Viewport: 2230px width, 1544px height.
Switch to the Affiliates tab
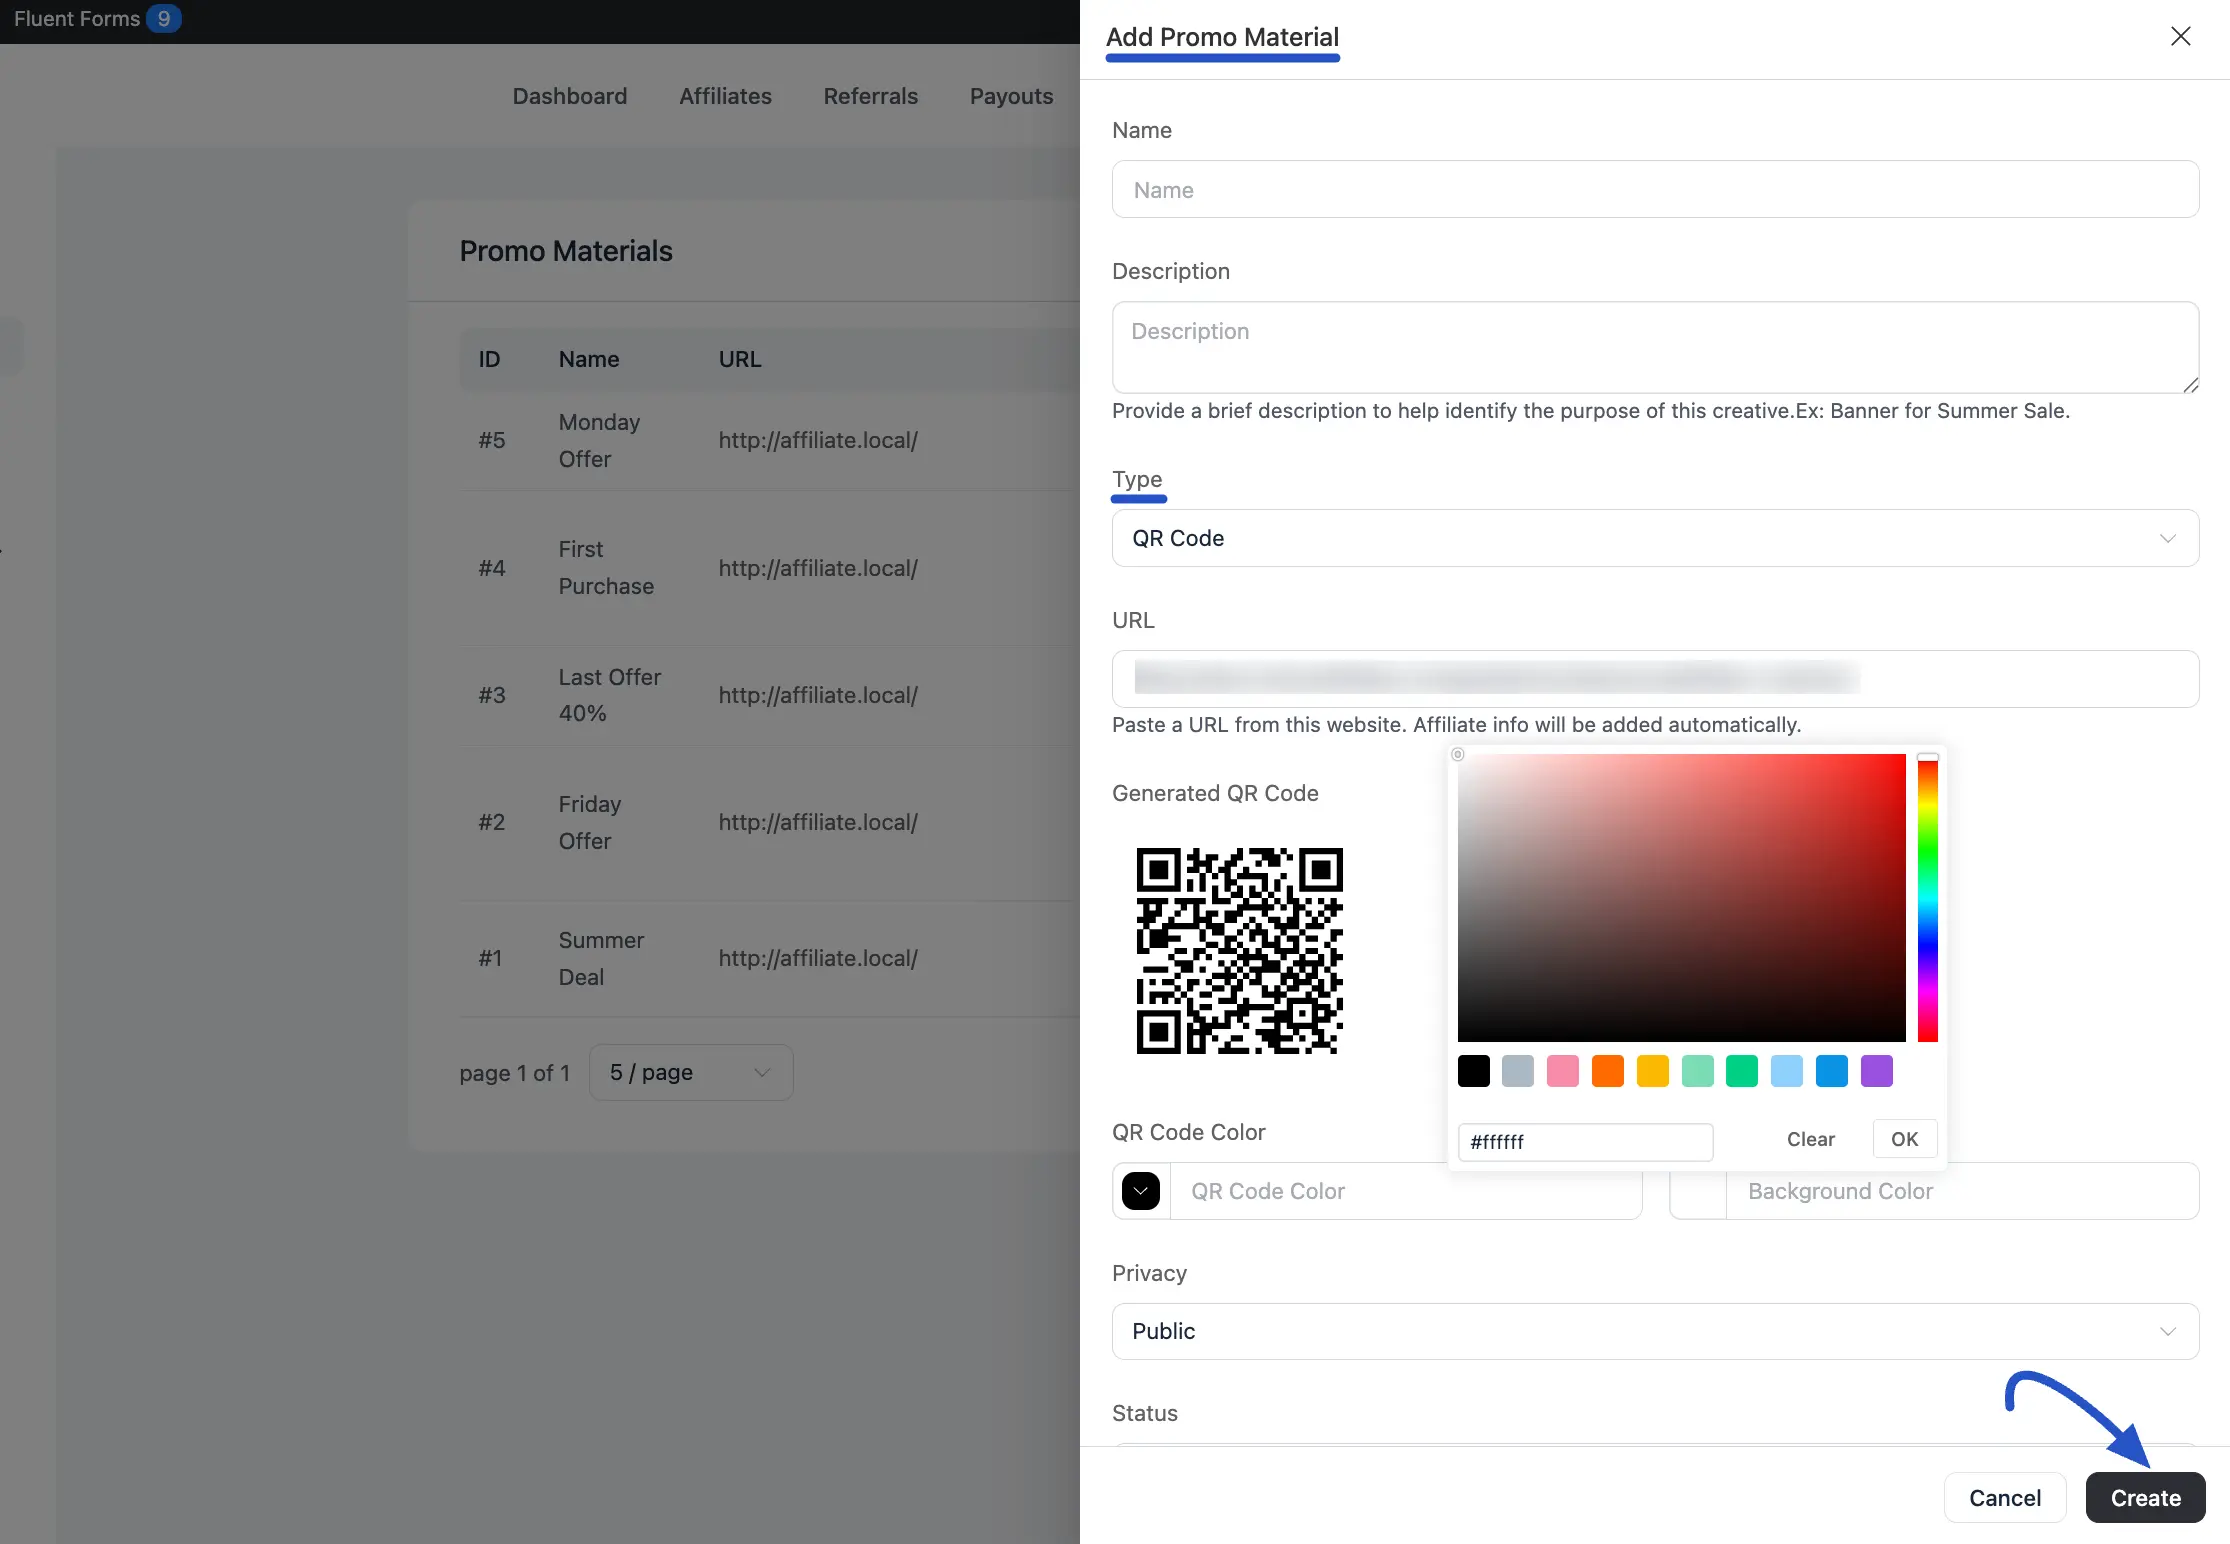[x=725, y=96]
